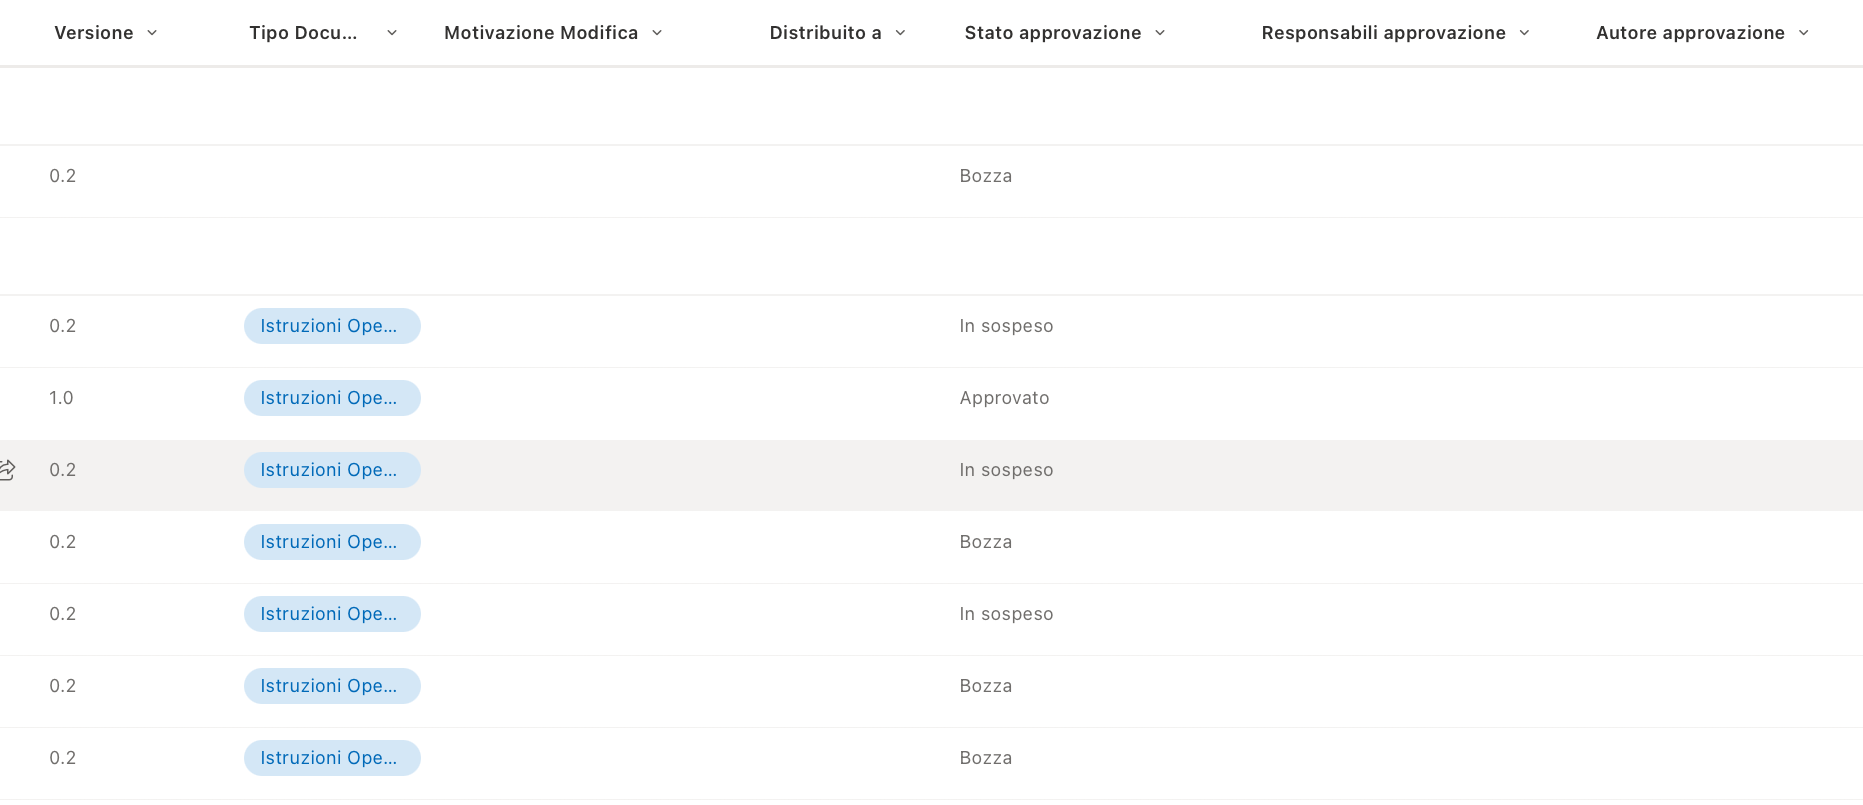
Task: Open the first Istruzioni Operative tag in the table
Action: (x=332, y=325)
